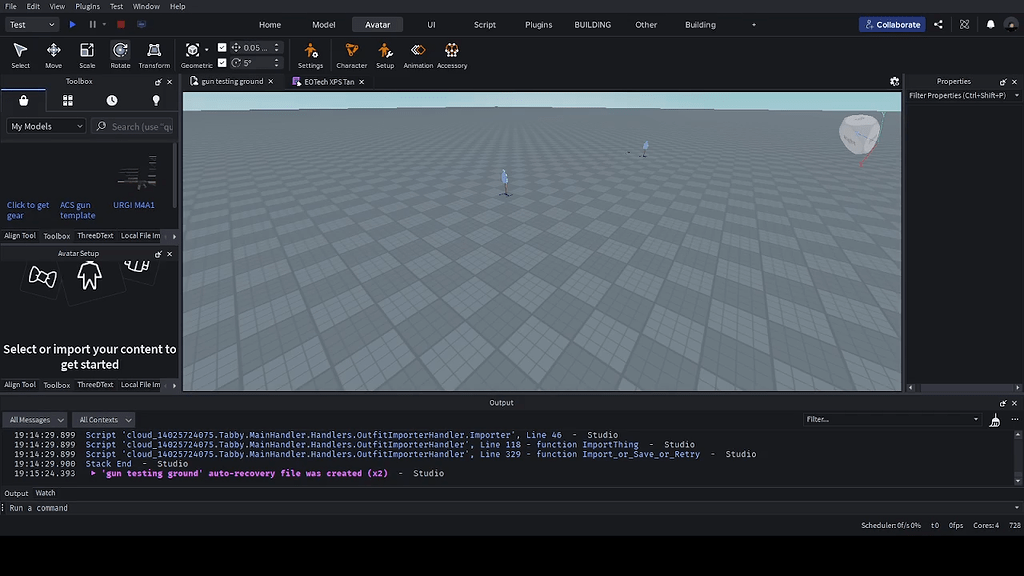This screenshot has height=576, width=1024.
Task: Click the Geometric collisions mode icon
Action: [193, 50]
